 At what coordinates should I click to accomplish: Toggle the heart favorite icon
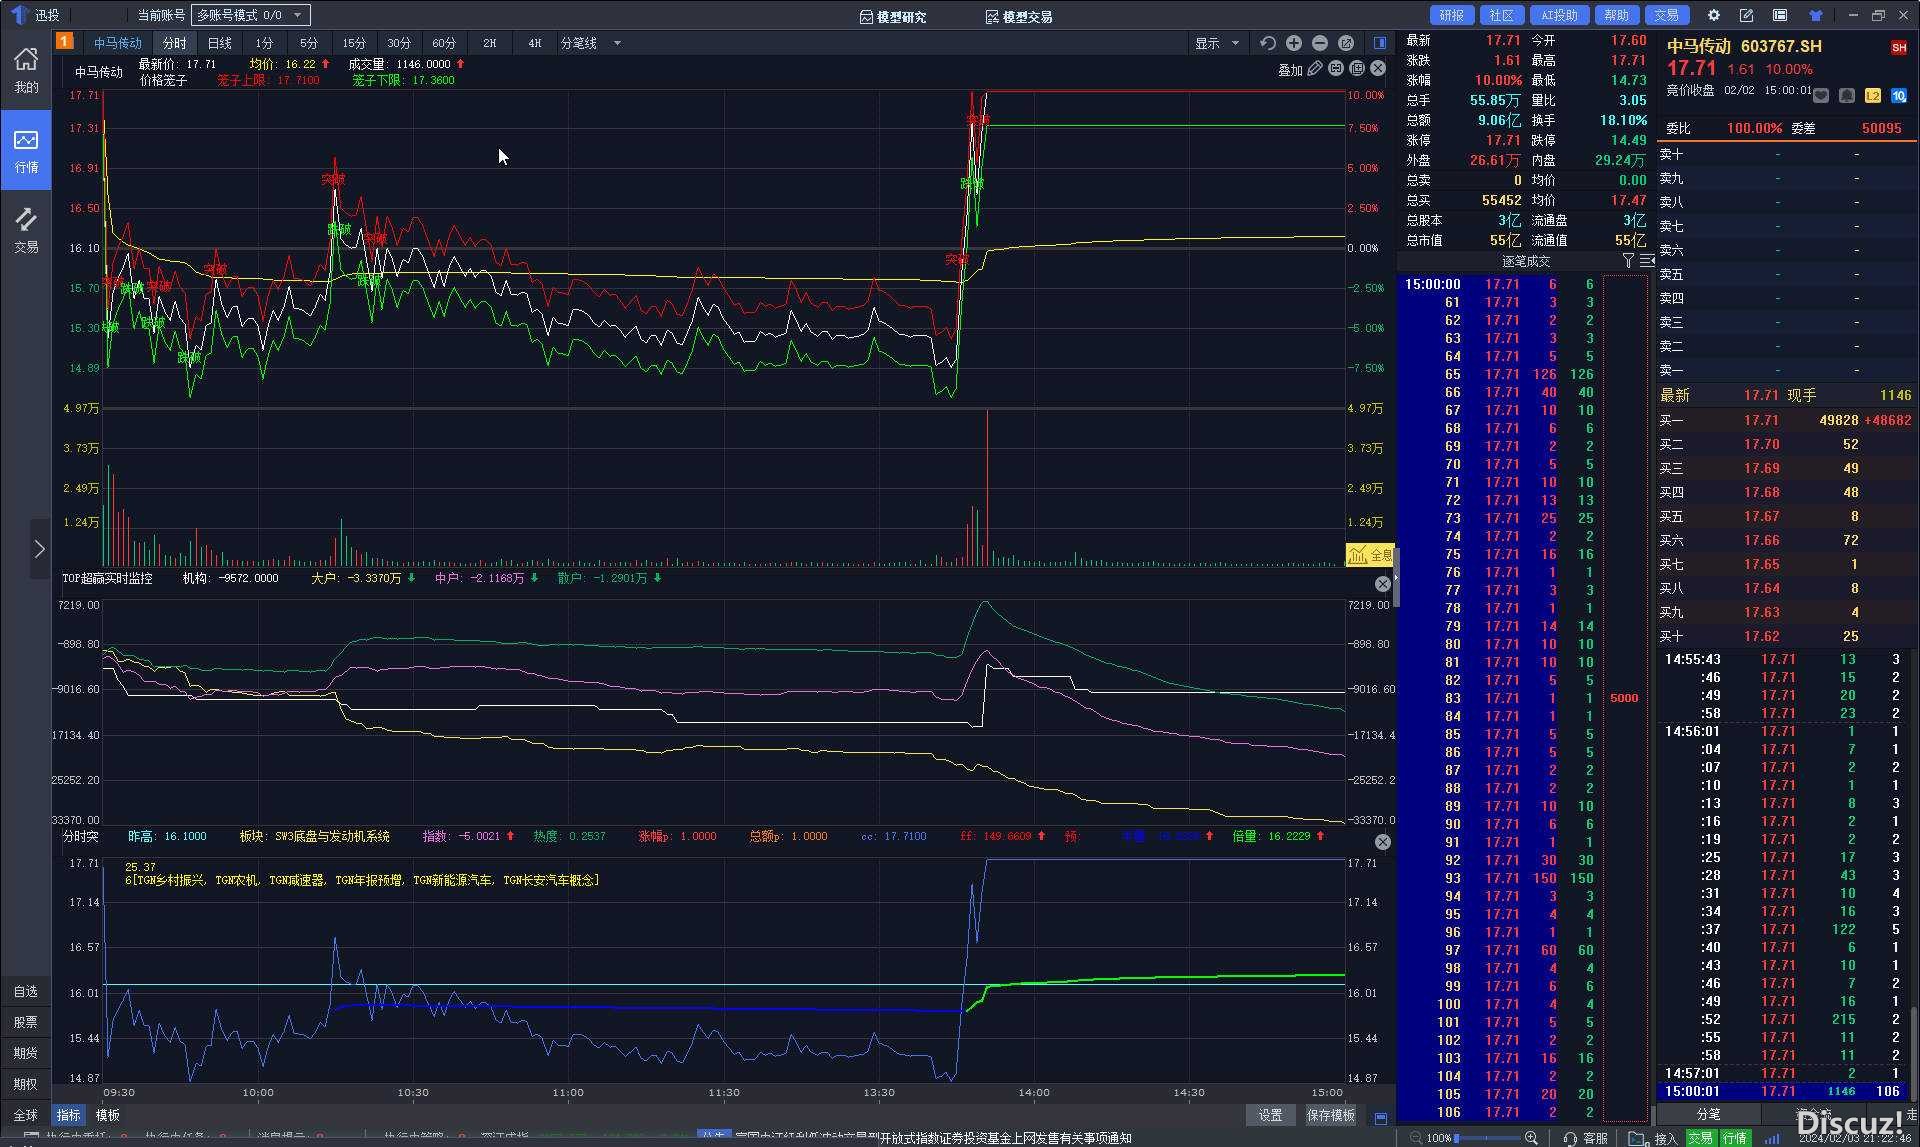(1821, 95)
